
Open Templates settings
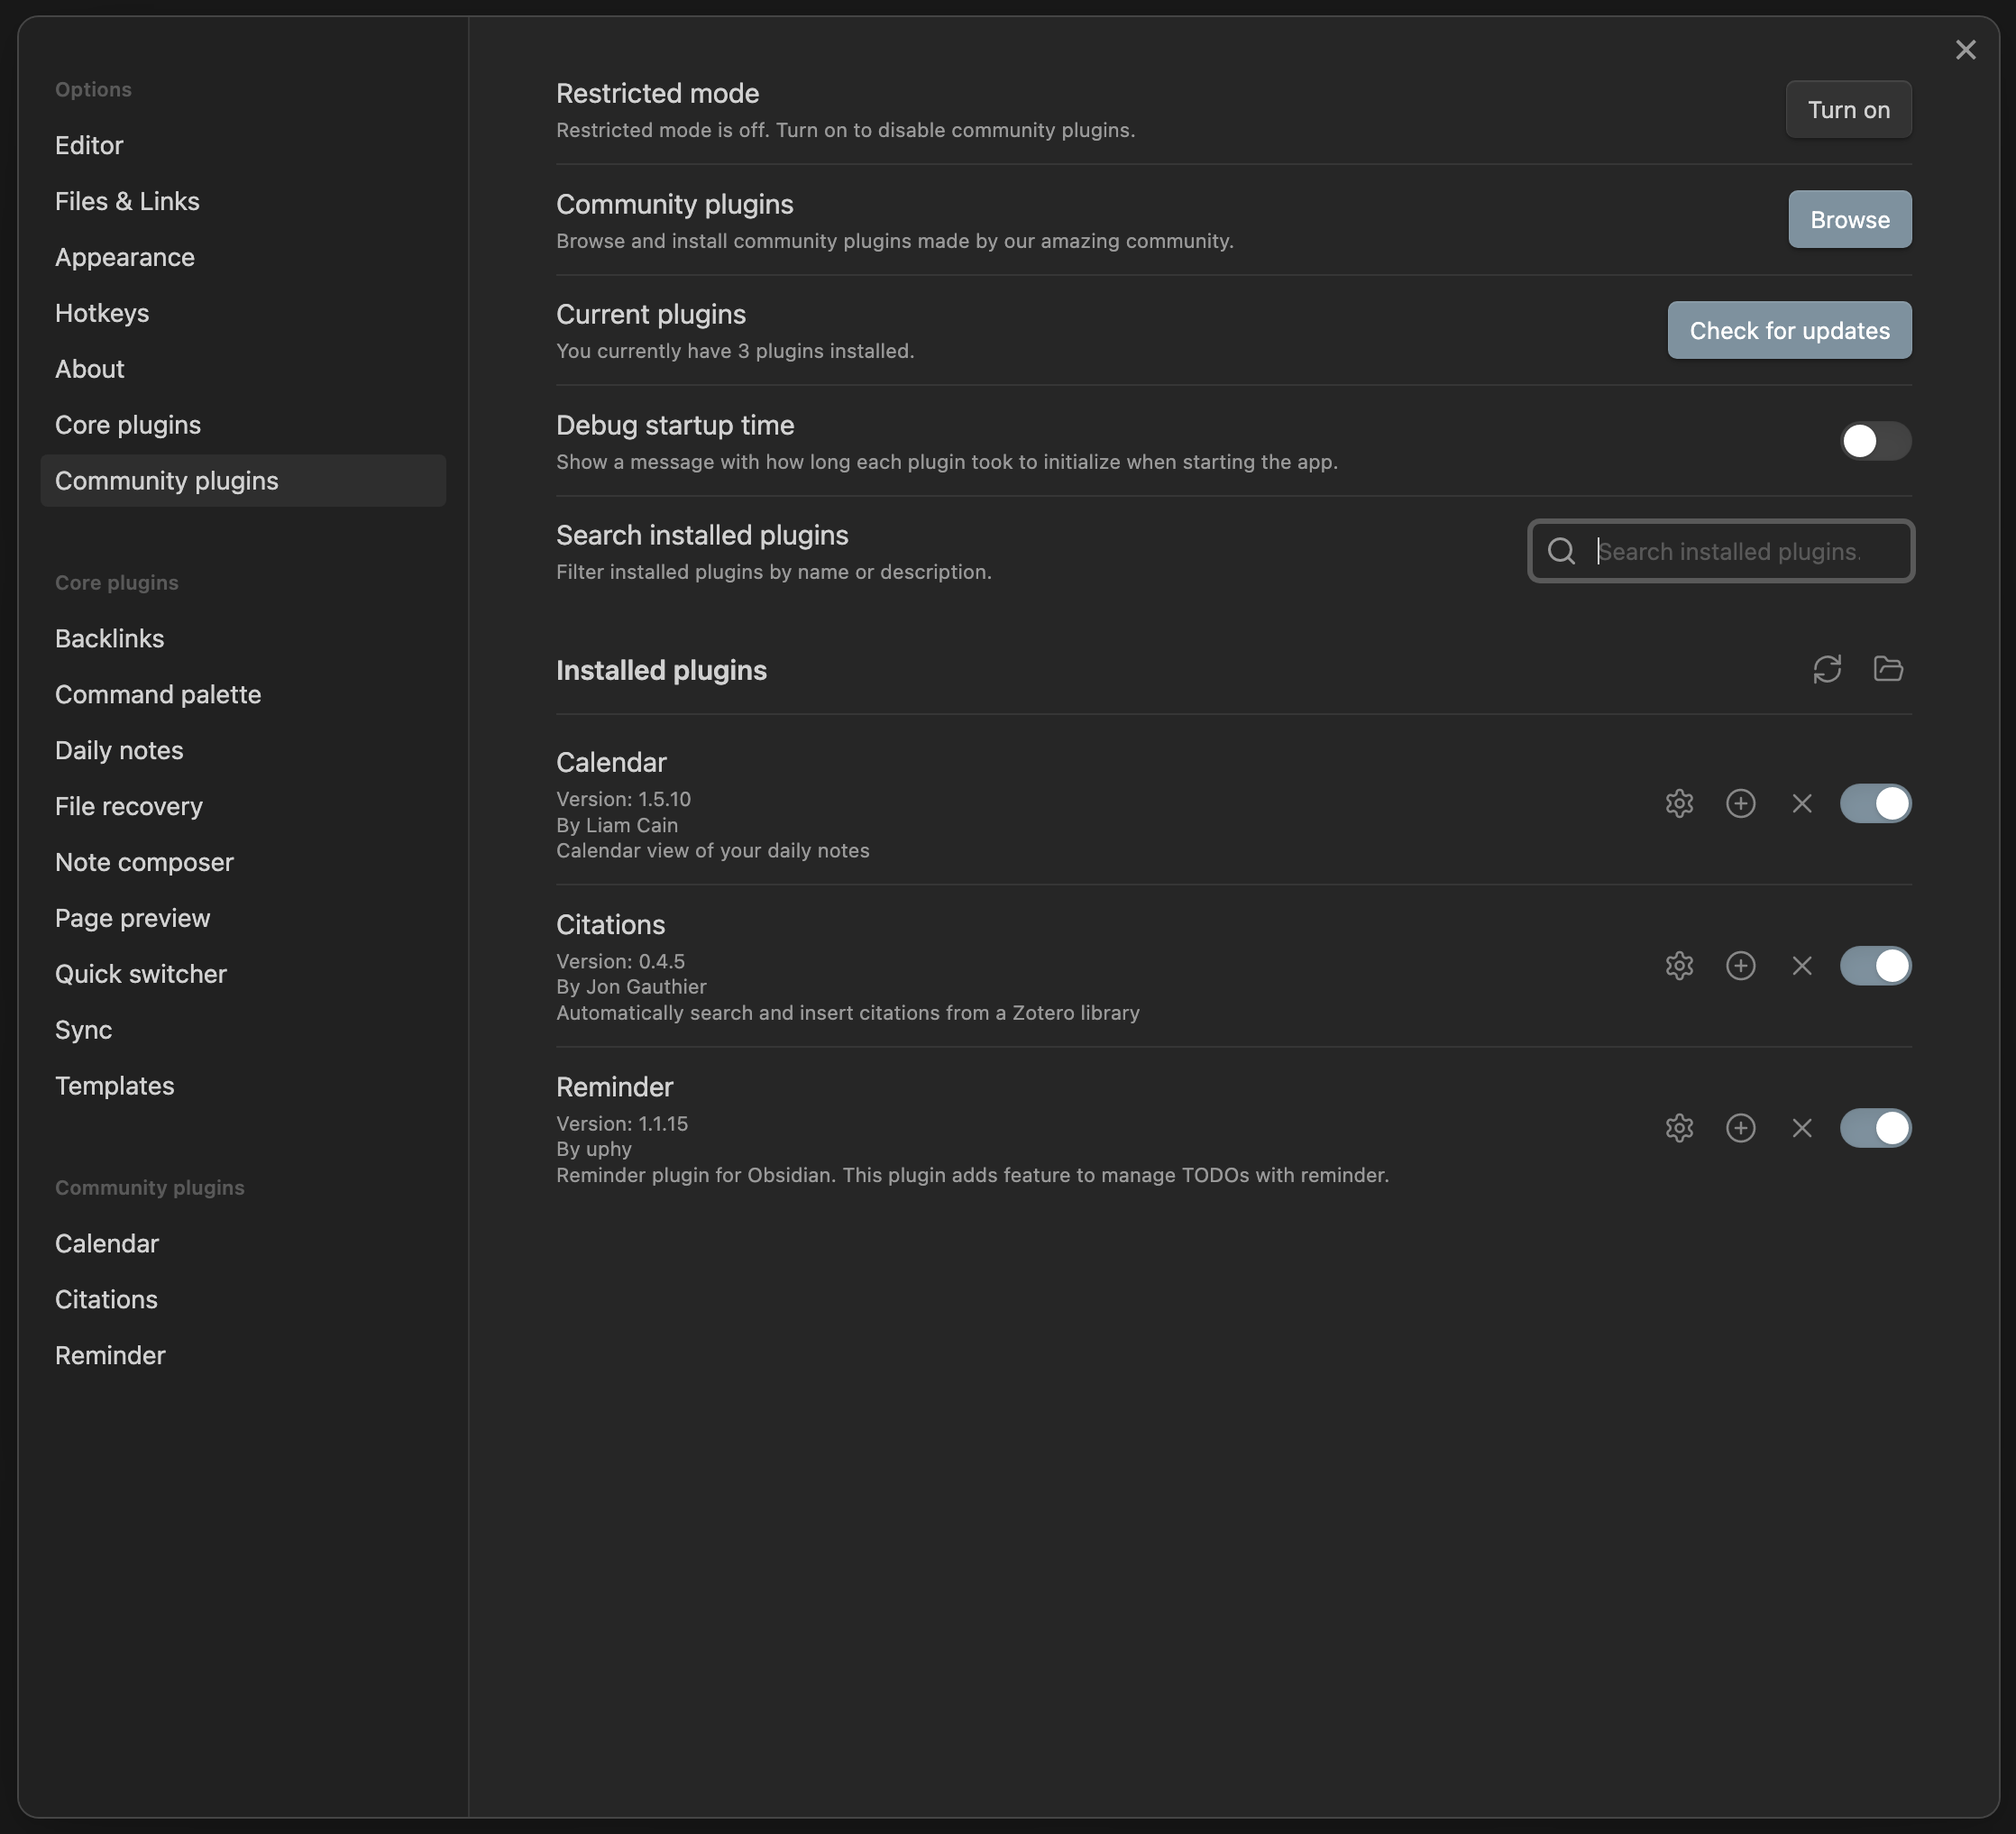click(243, 1086)
